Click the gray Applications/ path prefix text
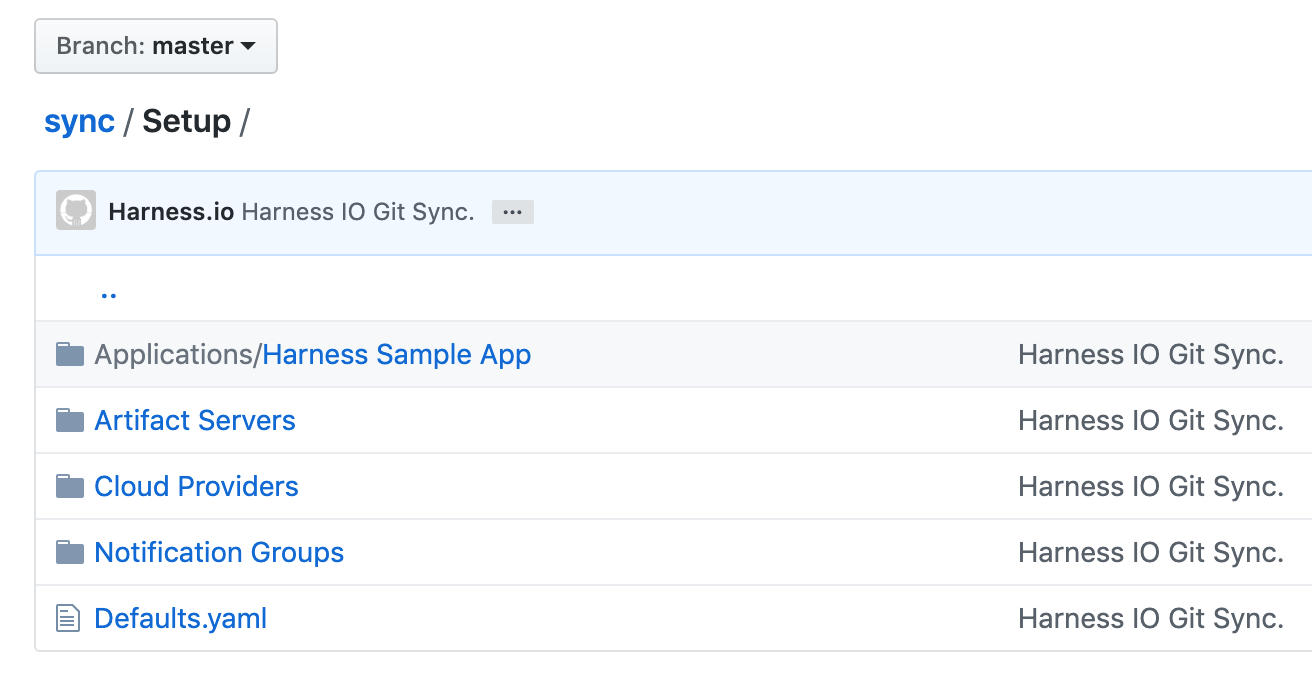1312x684 pixels. tap(178, 354)
